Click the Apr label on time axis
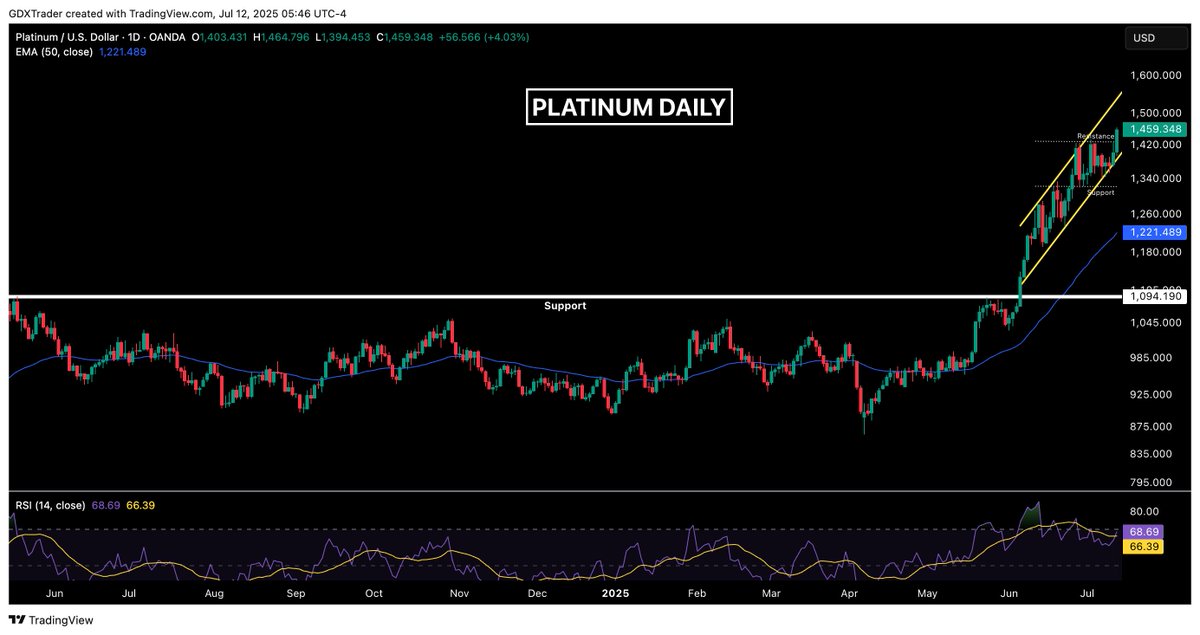The width and height of the screenshot is (1200, 635). click(850, 594)
